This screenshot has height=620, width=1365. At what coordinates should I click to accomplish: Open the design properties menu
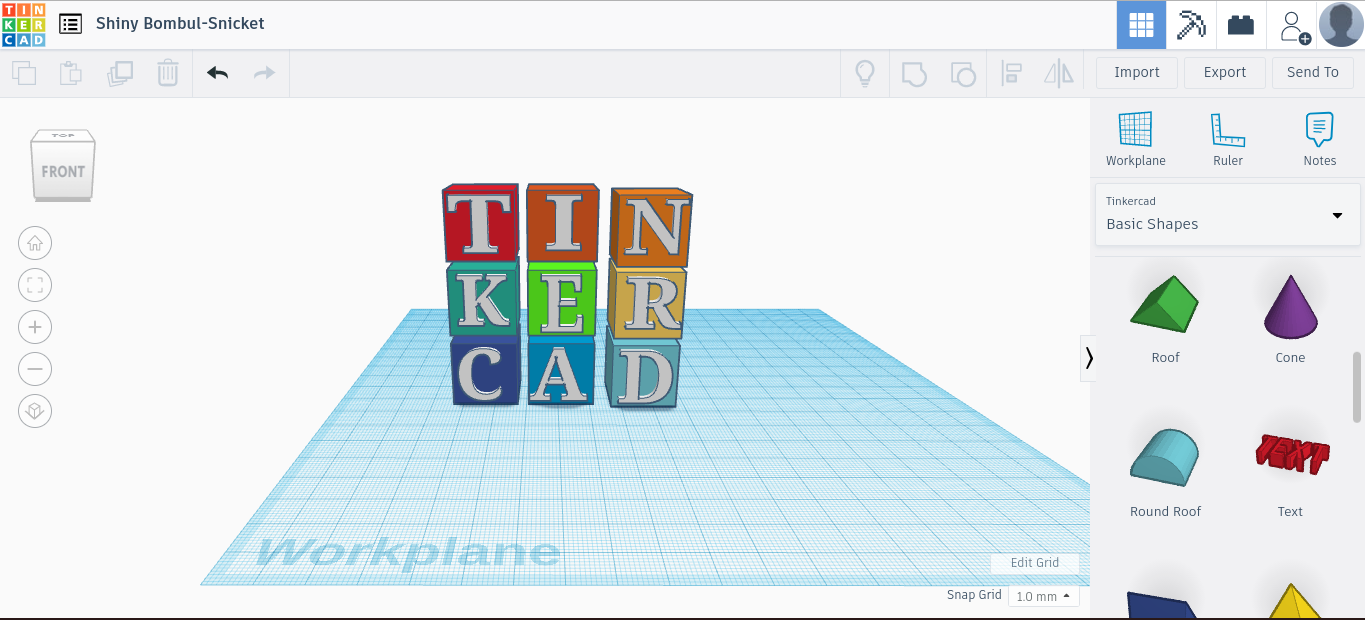pos(68,23)
